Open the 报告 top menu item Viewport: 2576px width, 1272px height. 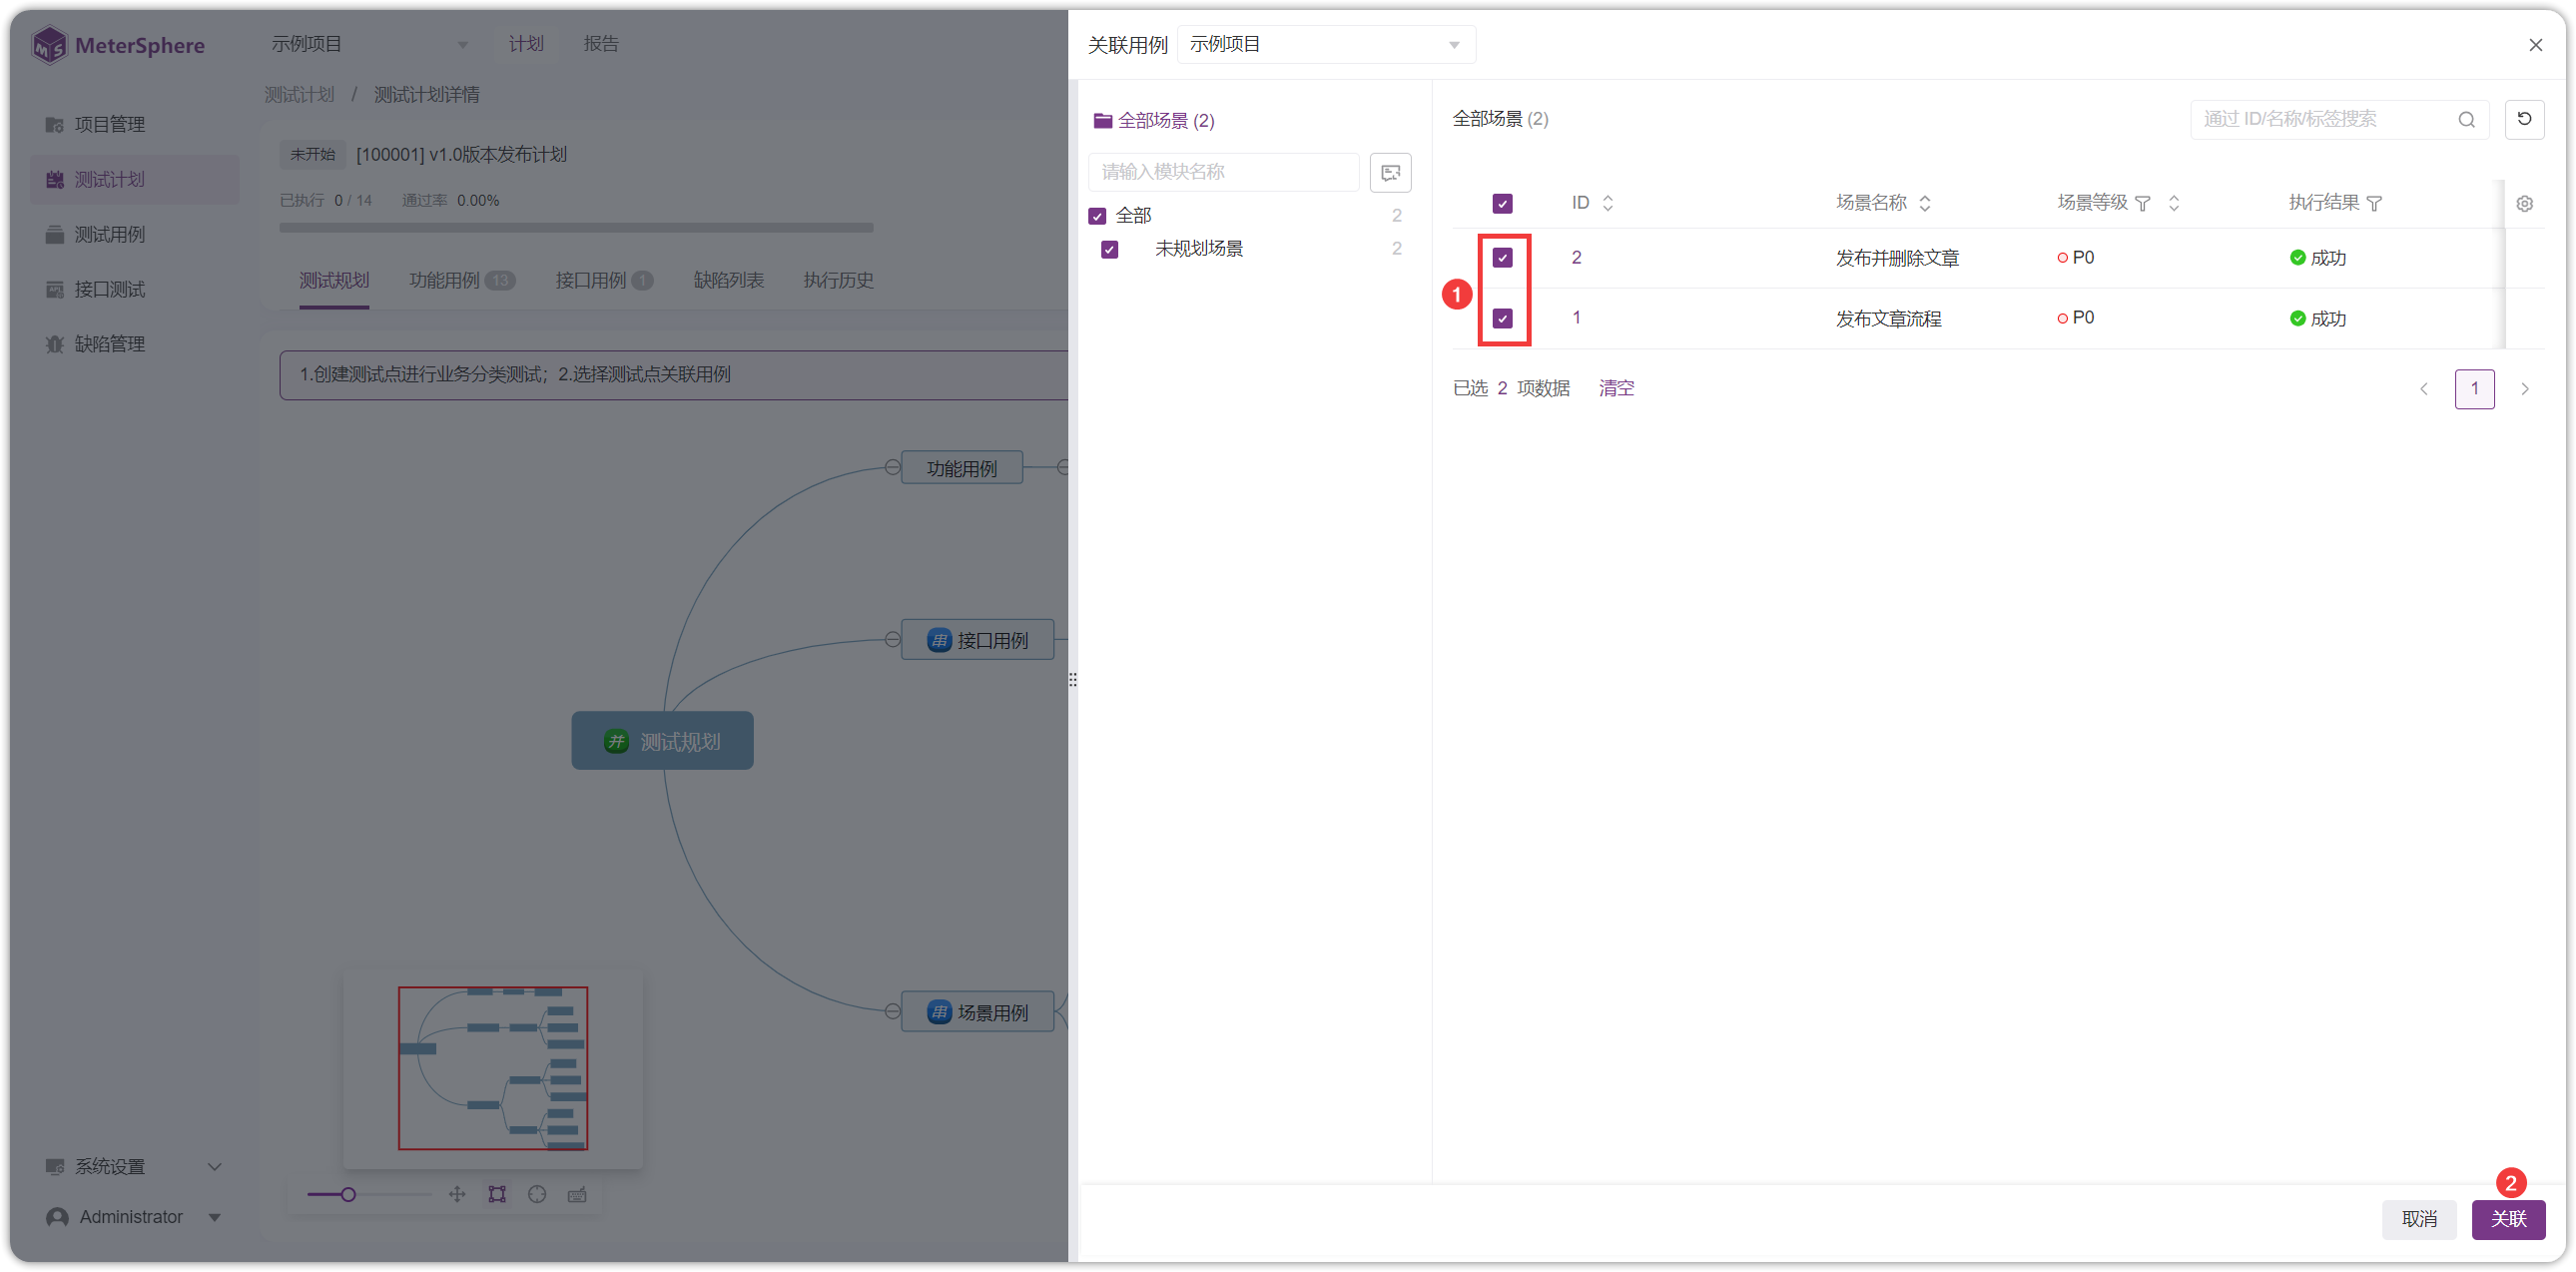pyautogui.click(x=601, y=44)
